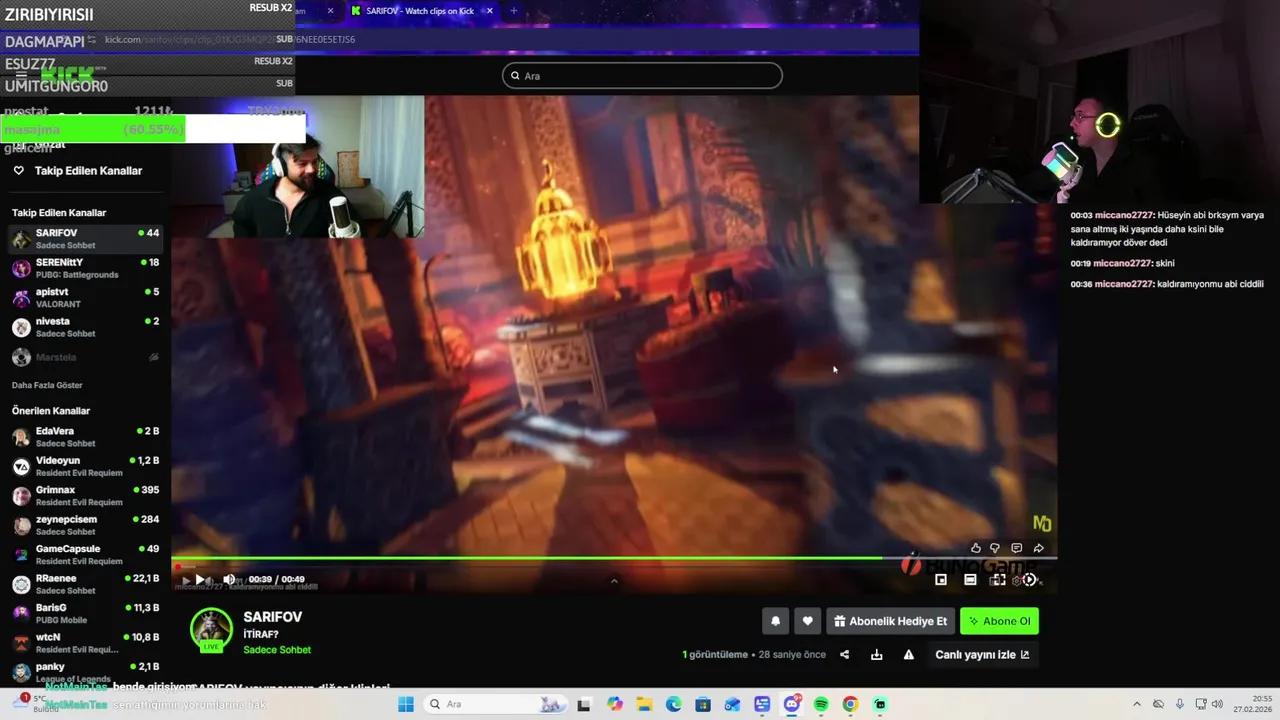Click the taskbar Ara search box
This screenshot has width=1280, height=720.
tap(495, 704)
